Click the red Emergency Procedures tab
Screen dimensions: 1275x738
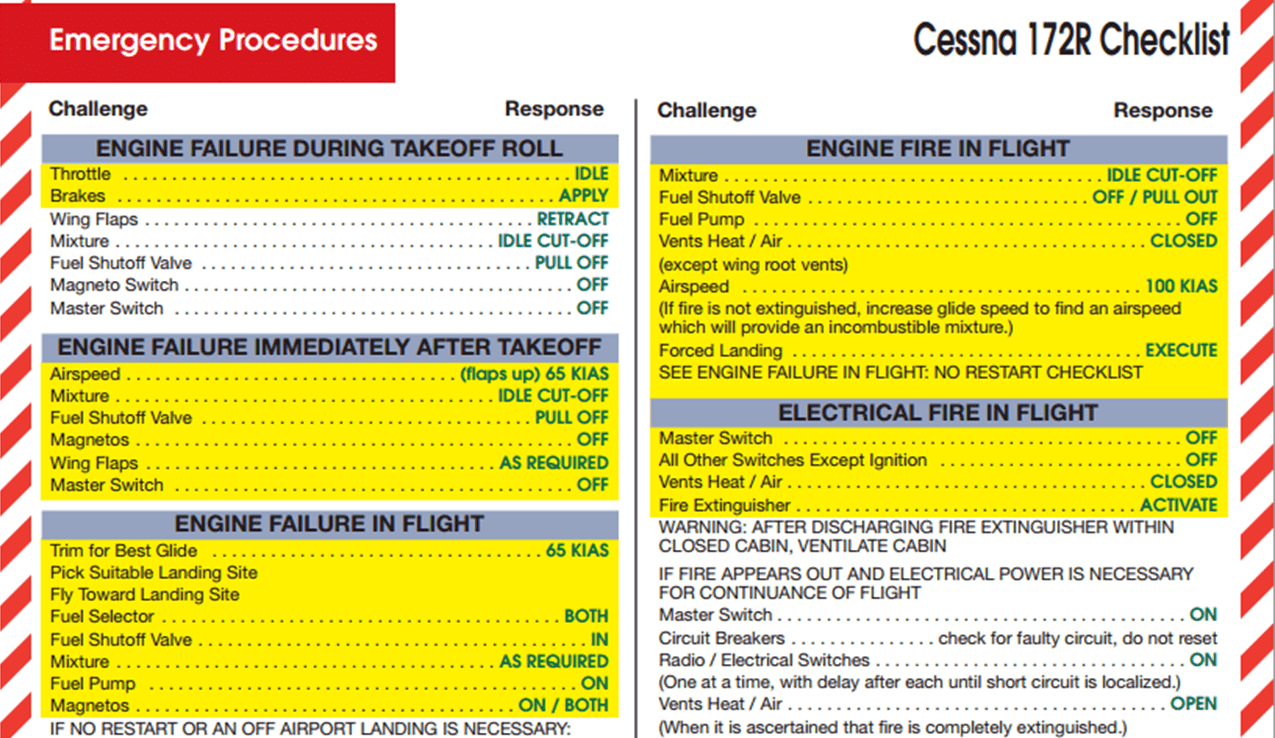pos(212,41)
